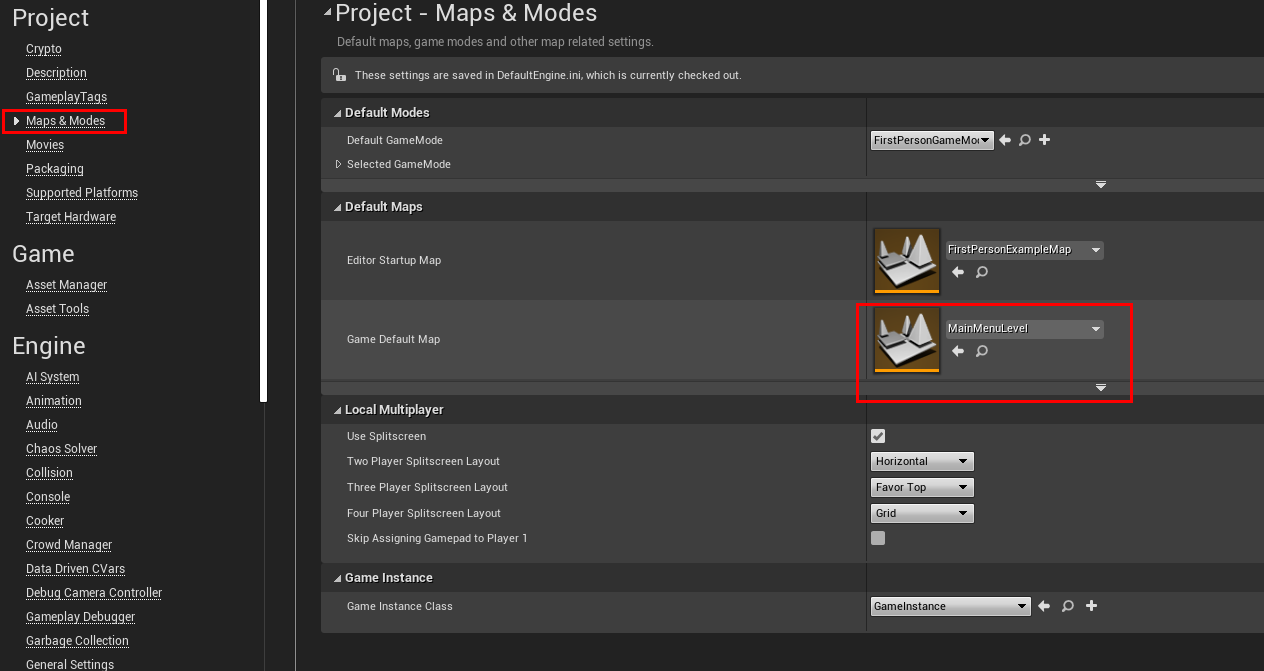Show advanced options under Default Modes
The width and height of the screenshot is (1264, 671).
click(x=1101, y=185)
